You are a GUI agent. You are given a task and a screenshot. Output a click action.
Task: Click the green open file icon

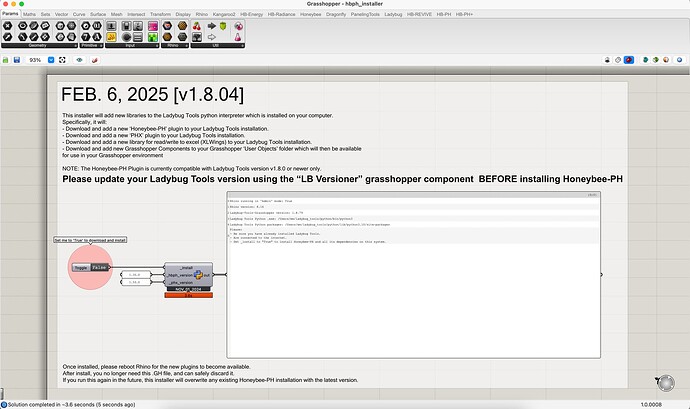pos(6,60)
